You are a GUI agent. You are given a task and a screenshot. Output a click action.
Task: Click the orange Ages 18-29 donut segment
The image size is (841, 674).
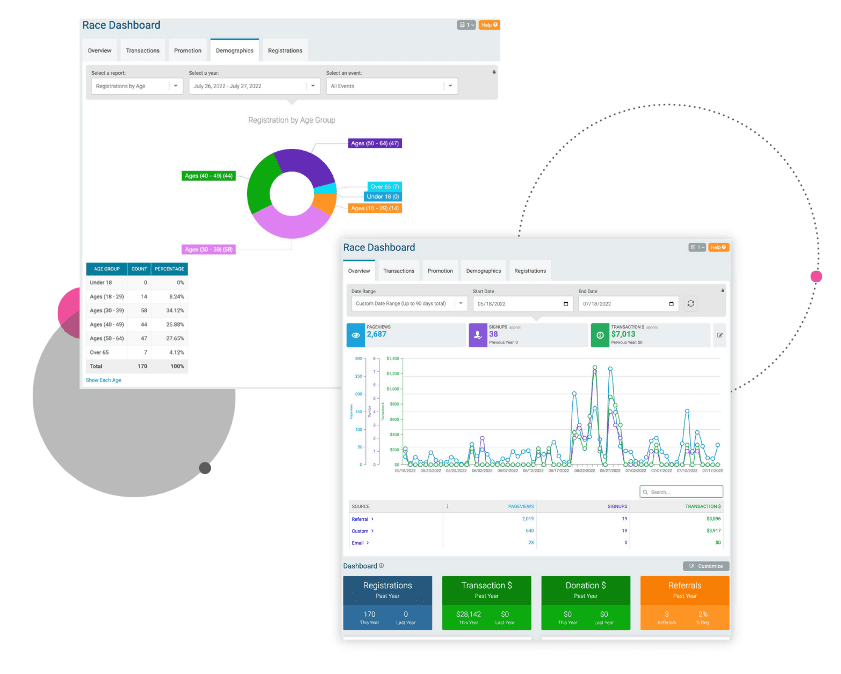[325, 203]
